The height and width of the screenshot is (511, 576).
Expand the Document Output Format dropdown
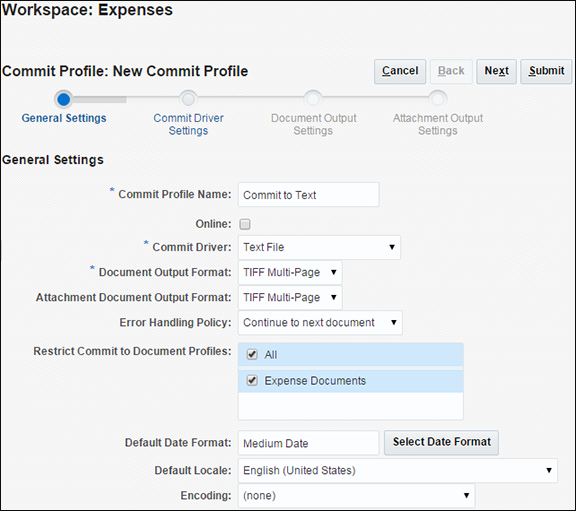coord(290,272)
